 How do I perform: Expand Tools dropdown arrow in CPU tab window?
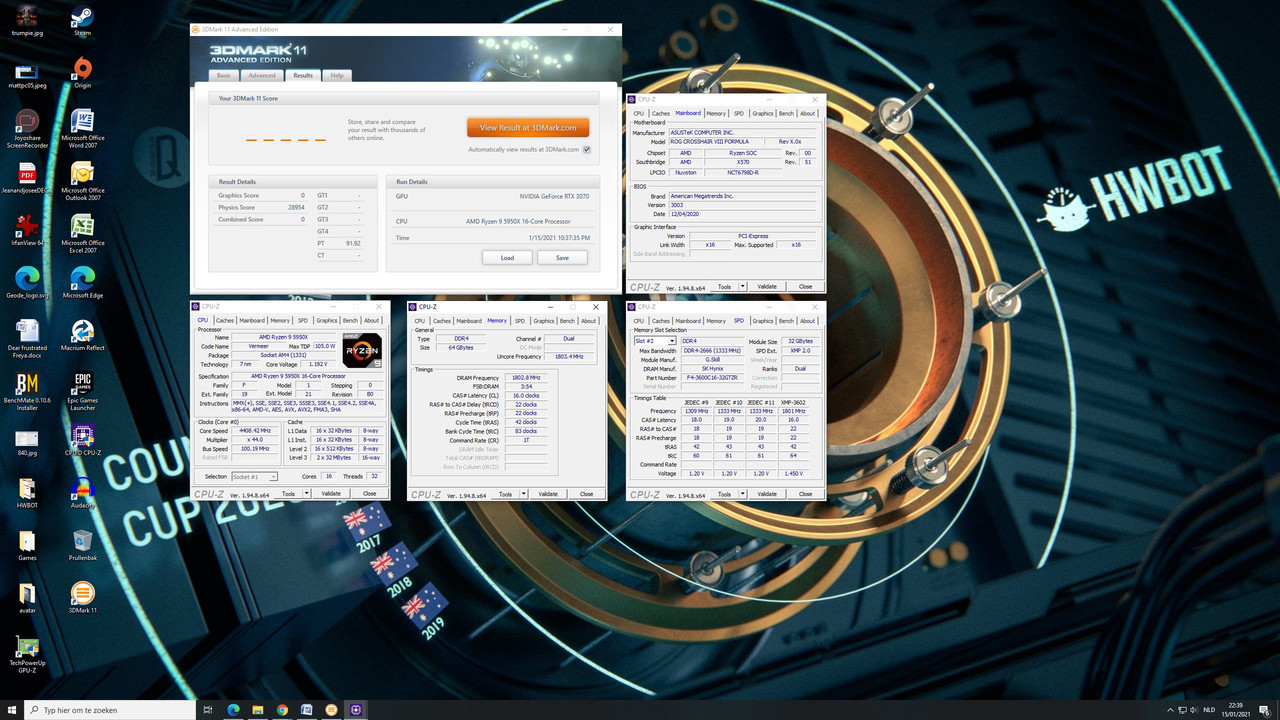click(305, 494)
